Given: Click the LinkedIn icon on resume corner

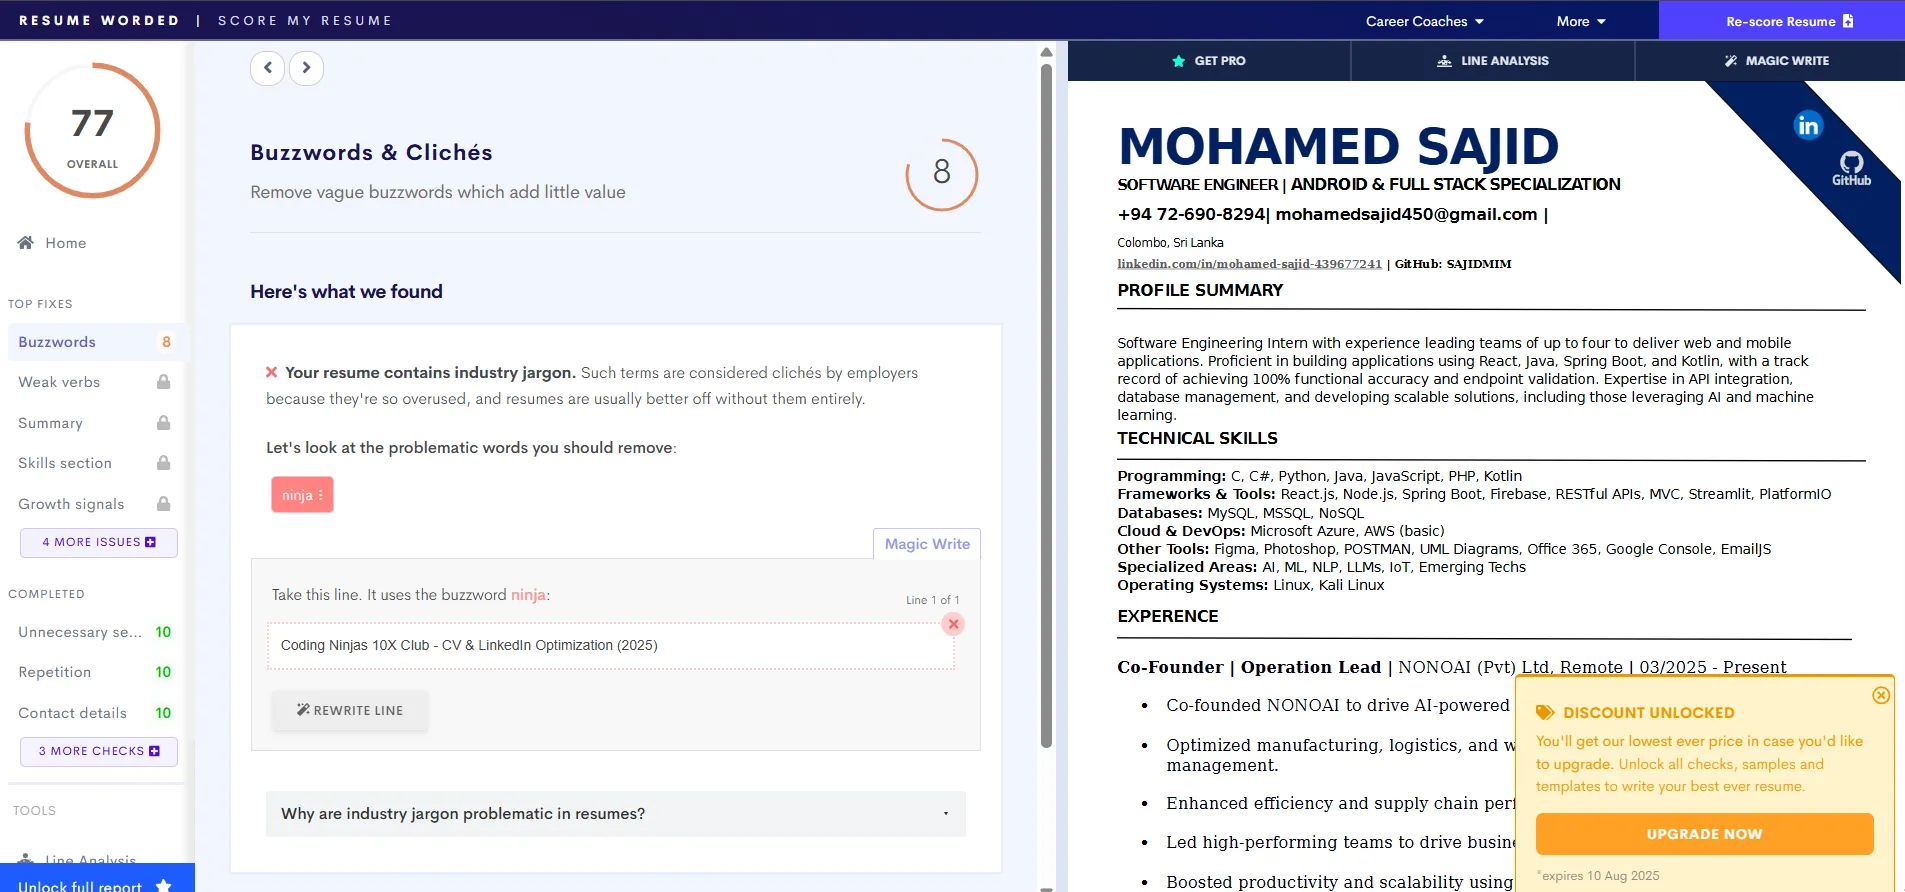Looking at the screenshot, I should pos(1808,126).
